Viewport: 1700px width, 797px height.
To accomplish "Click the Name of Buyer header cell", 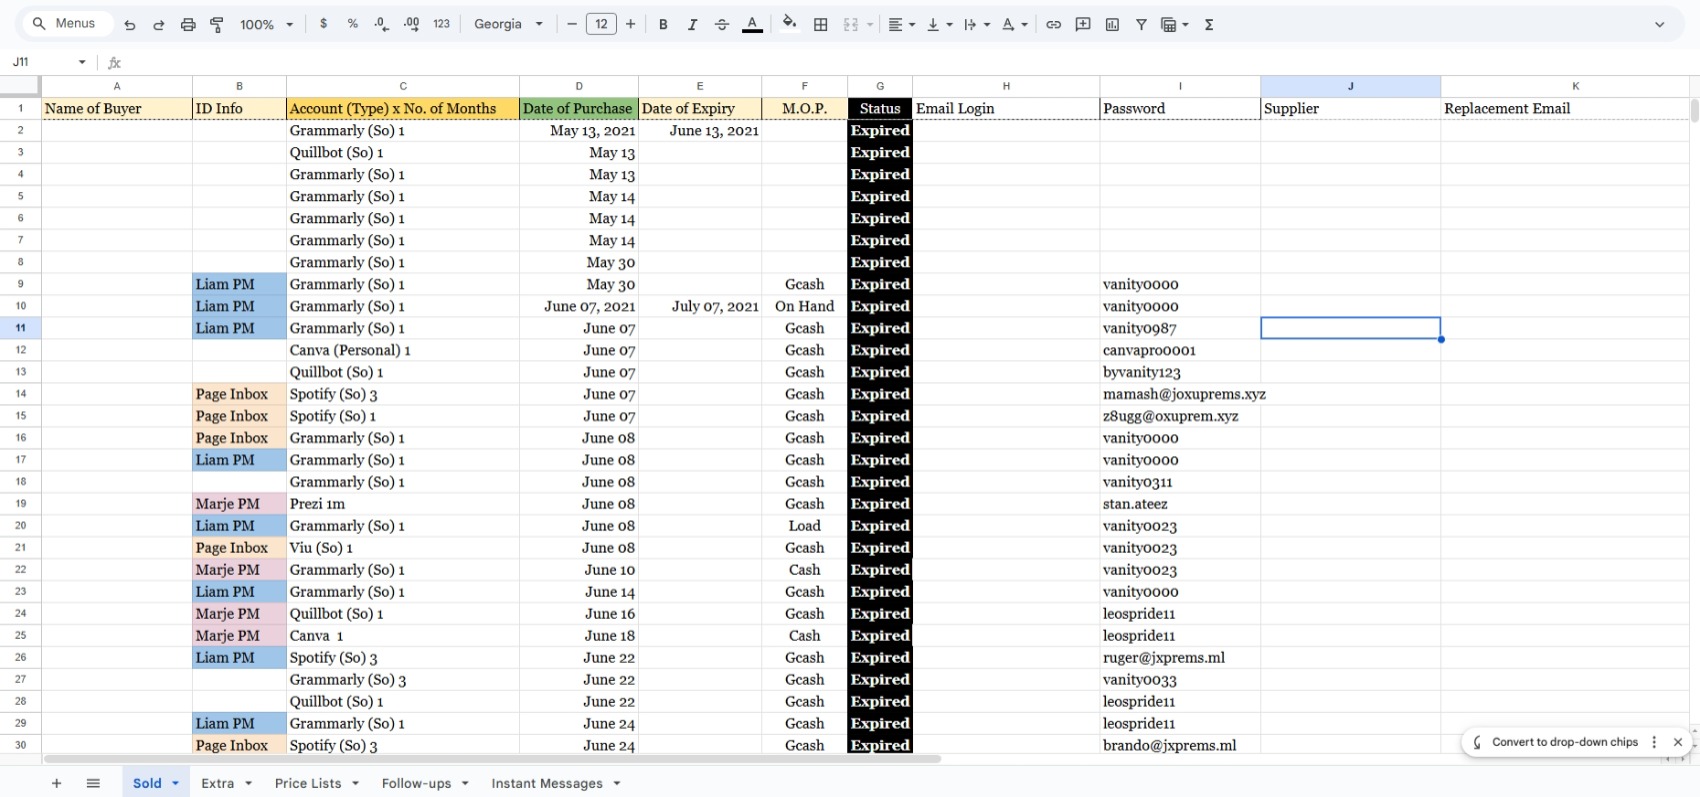I will pos(117,108).
